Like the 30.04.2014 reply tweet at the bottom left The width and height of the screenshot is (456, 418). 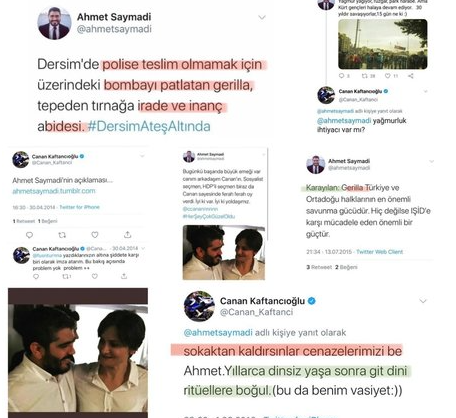coord(95,276)
